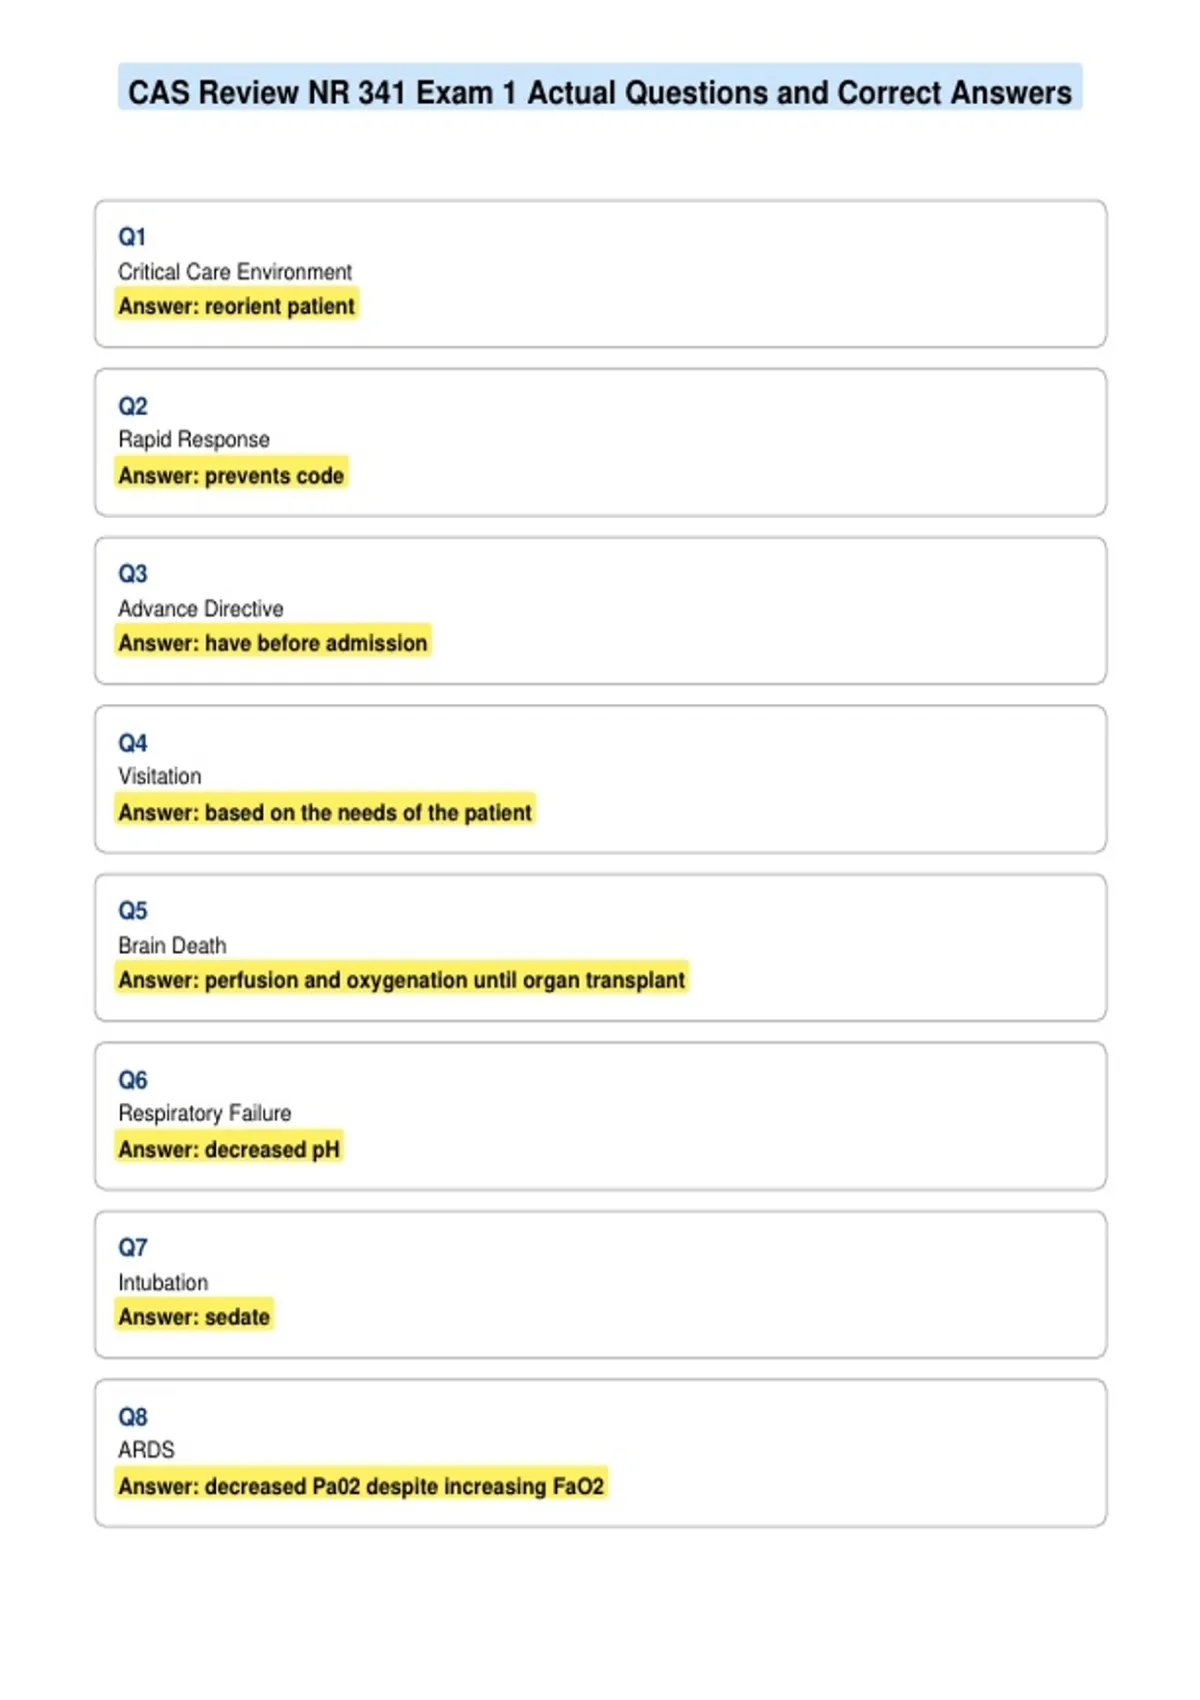Click the 'Brain Death' topic text
This screenshot has height=1700, width=1200.
[x=172, y=945]
